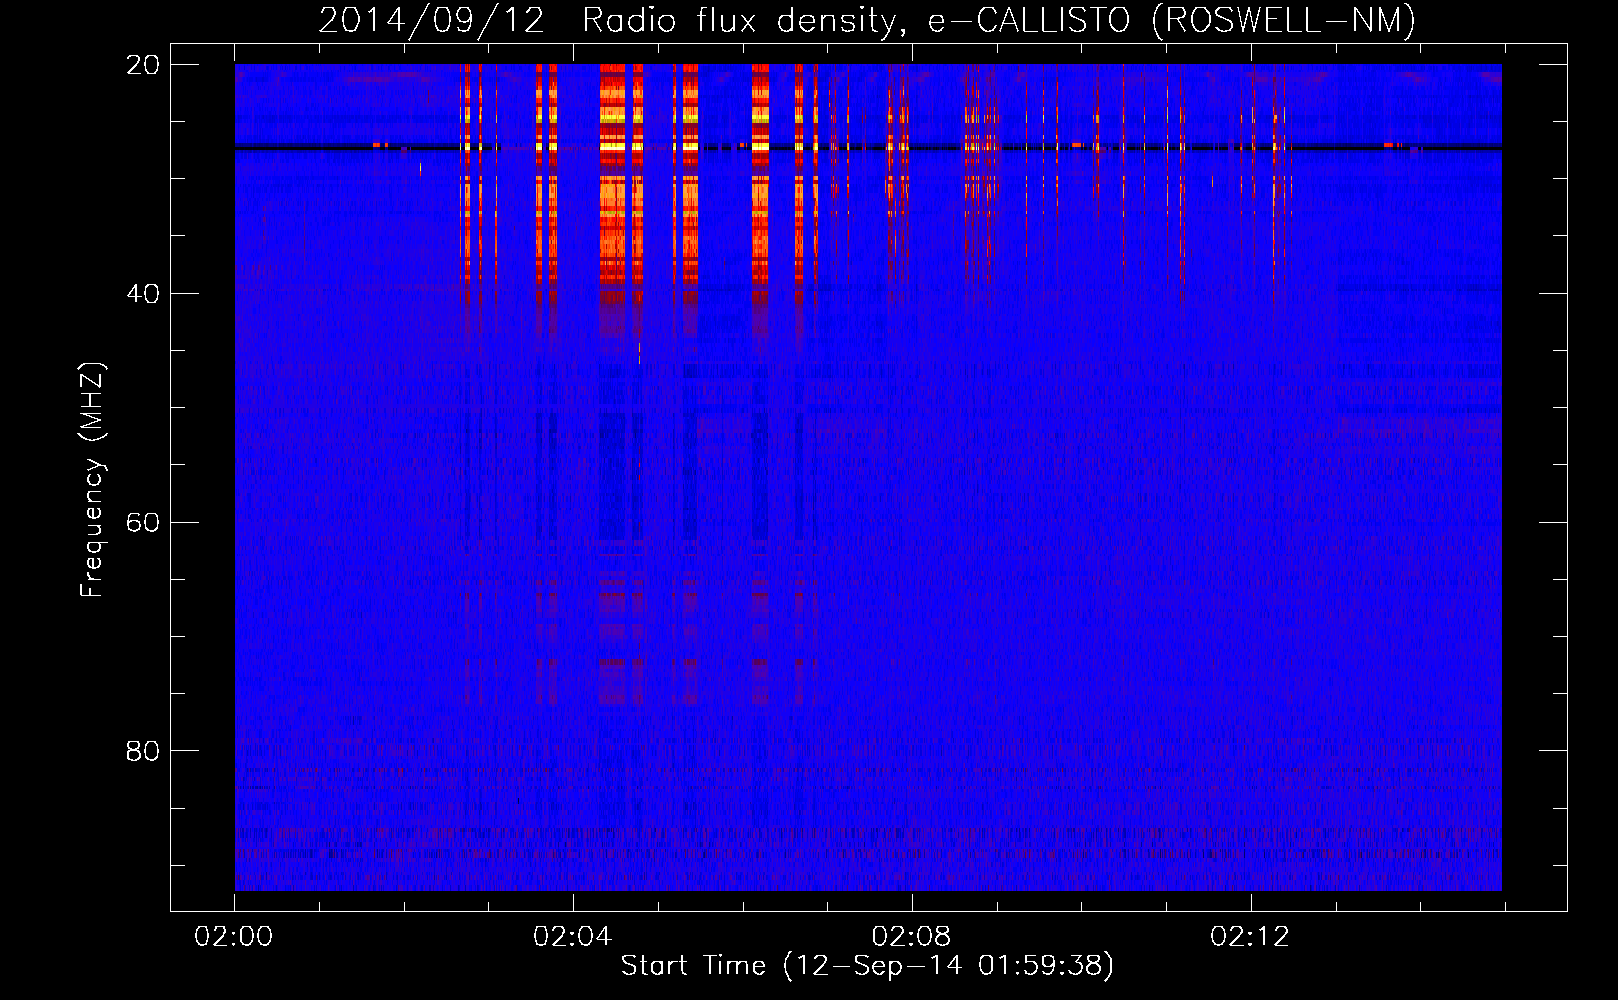Click the '20' frequency tick label
Screen dimensions: 1618x1000
tap(142, 65)
